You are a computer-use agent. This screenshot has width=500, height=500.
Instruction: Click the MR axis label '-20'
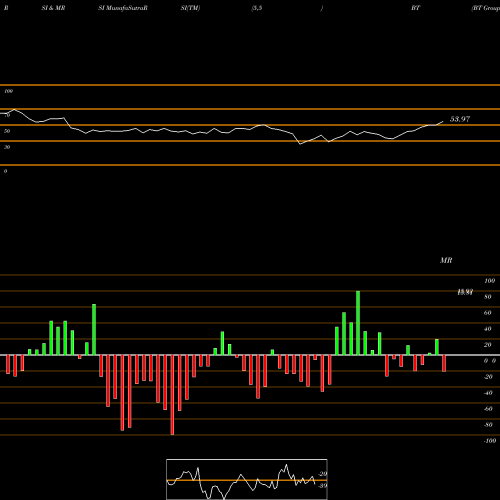coord(488,377)
